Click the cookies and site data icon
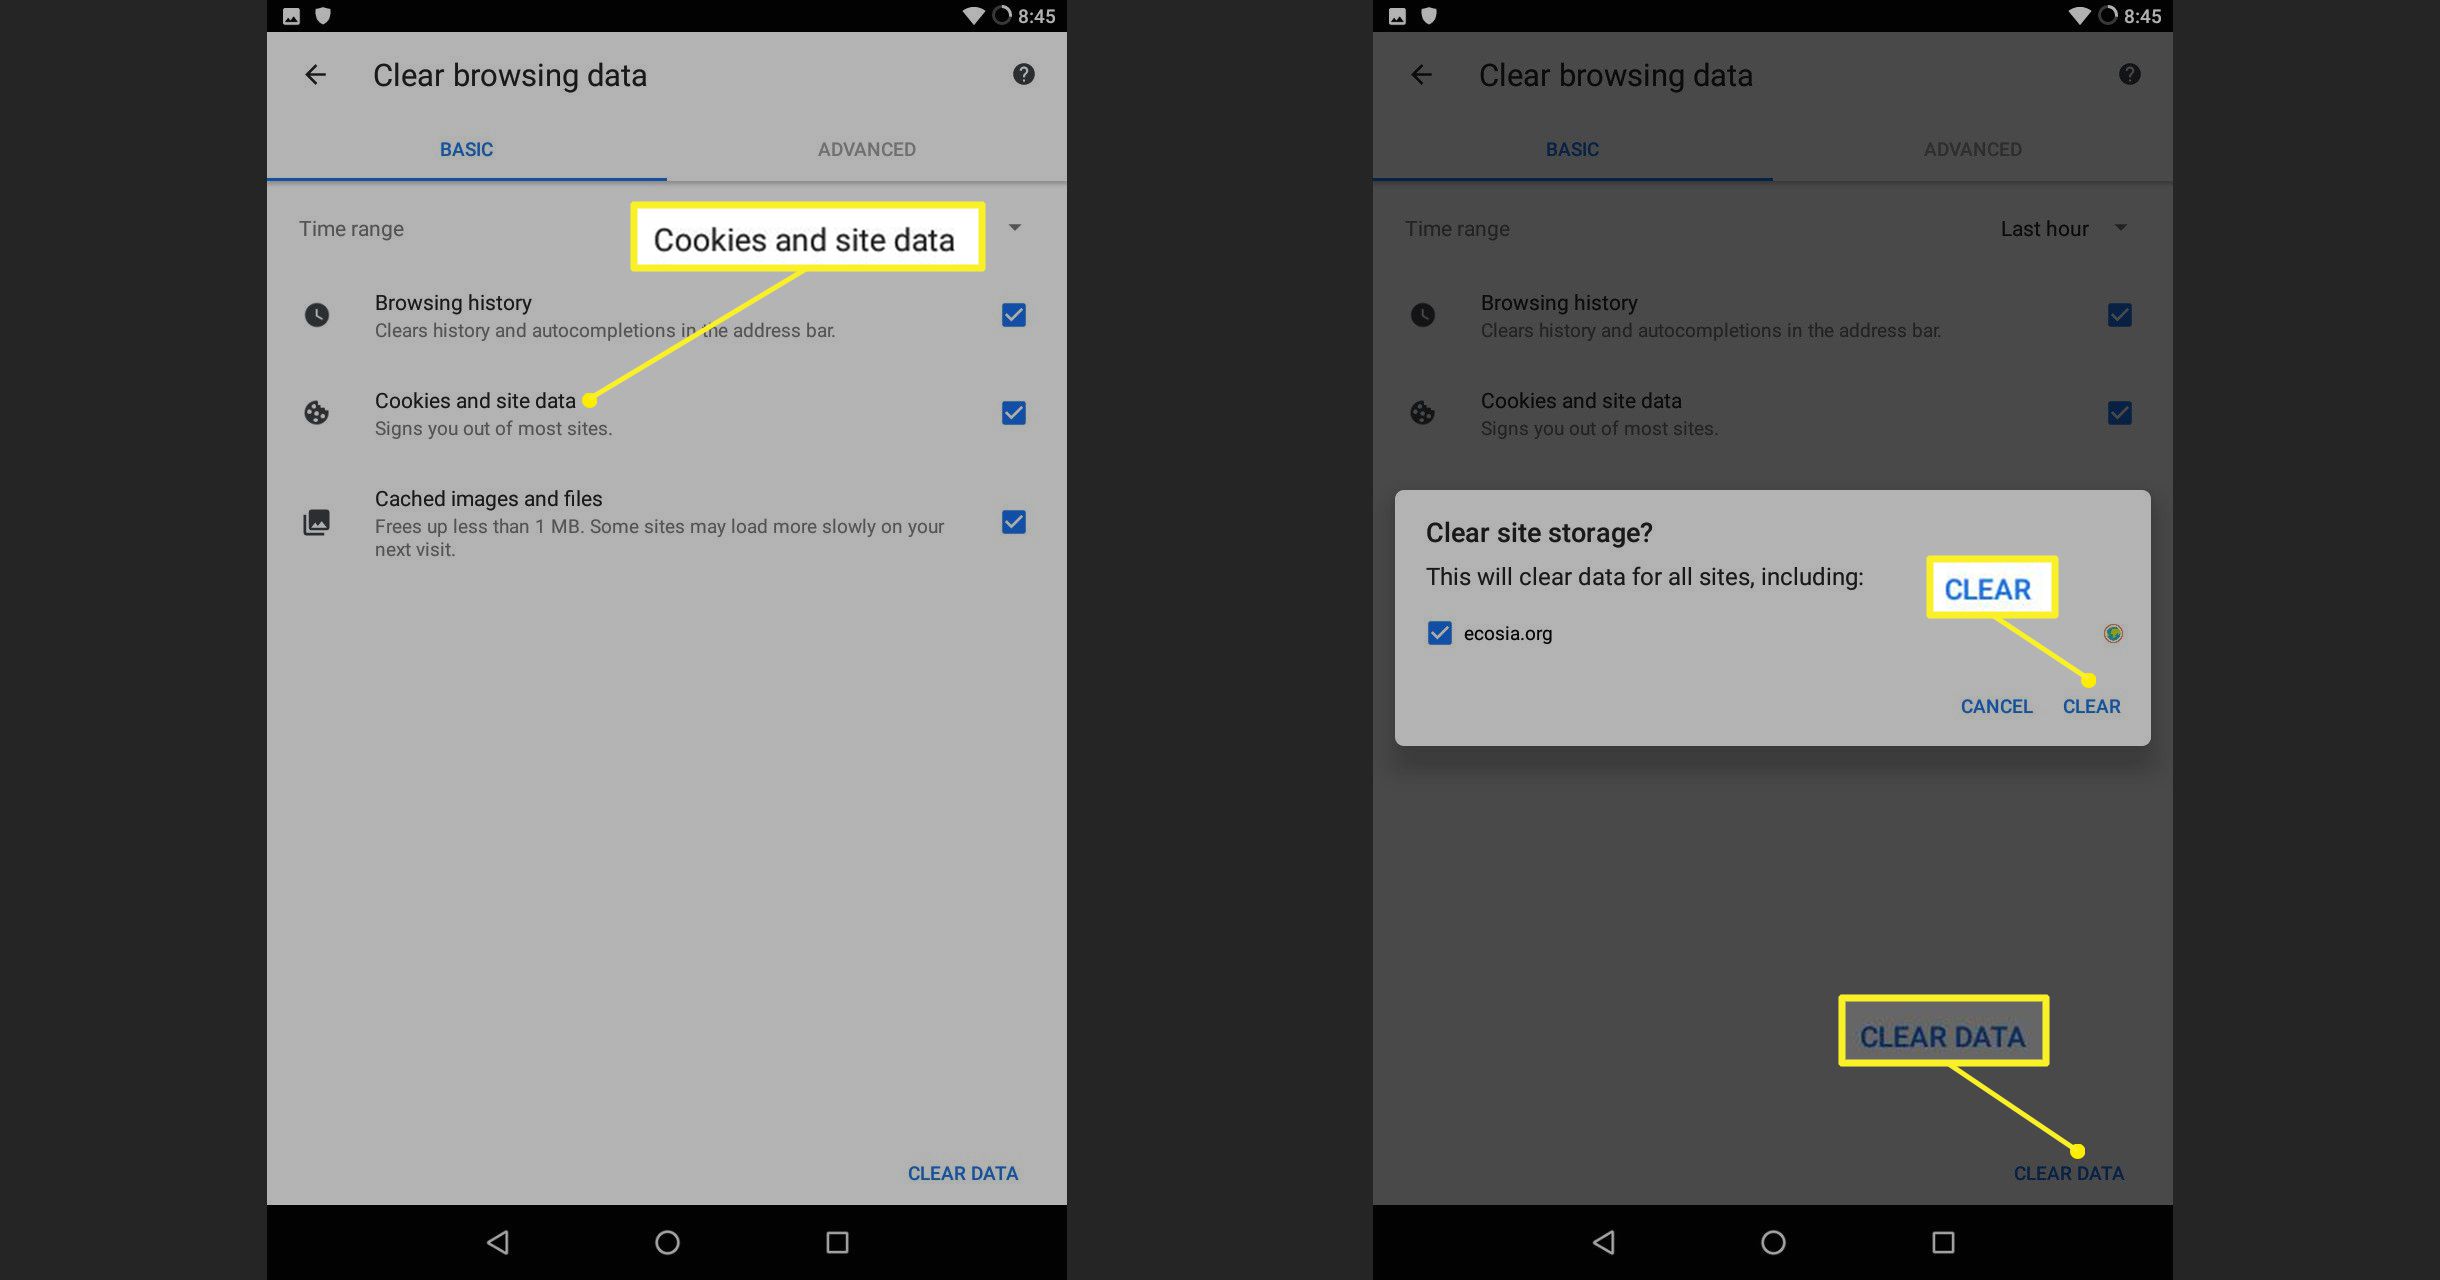This screenshot has height=1280, width=2440. tap(316, 410)
